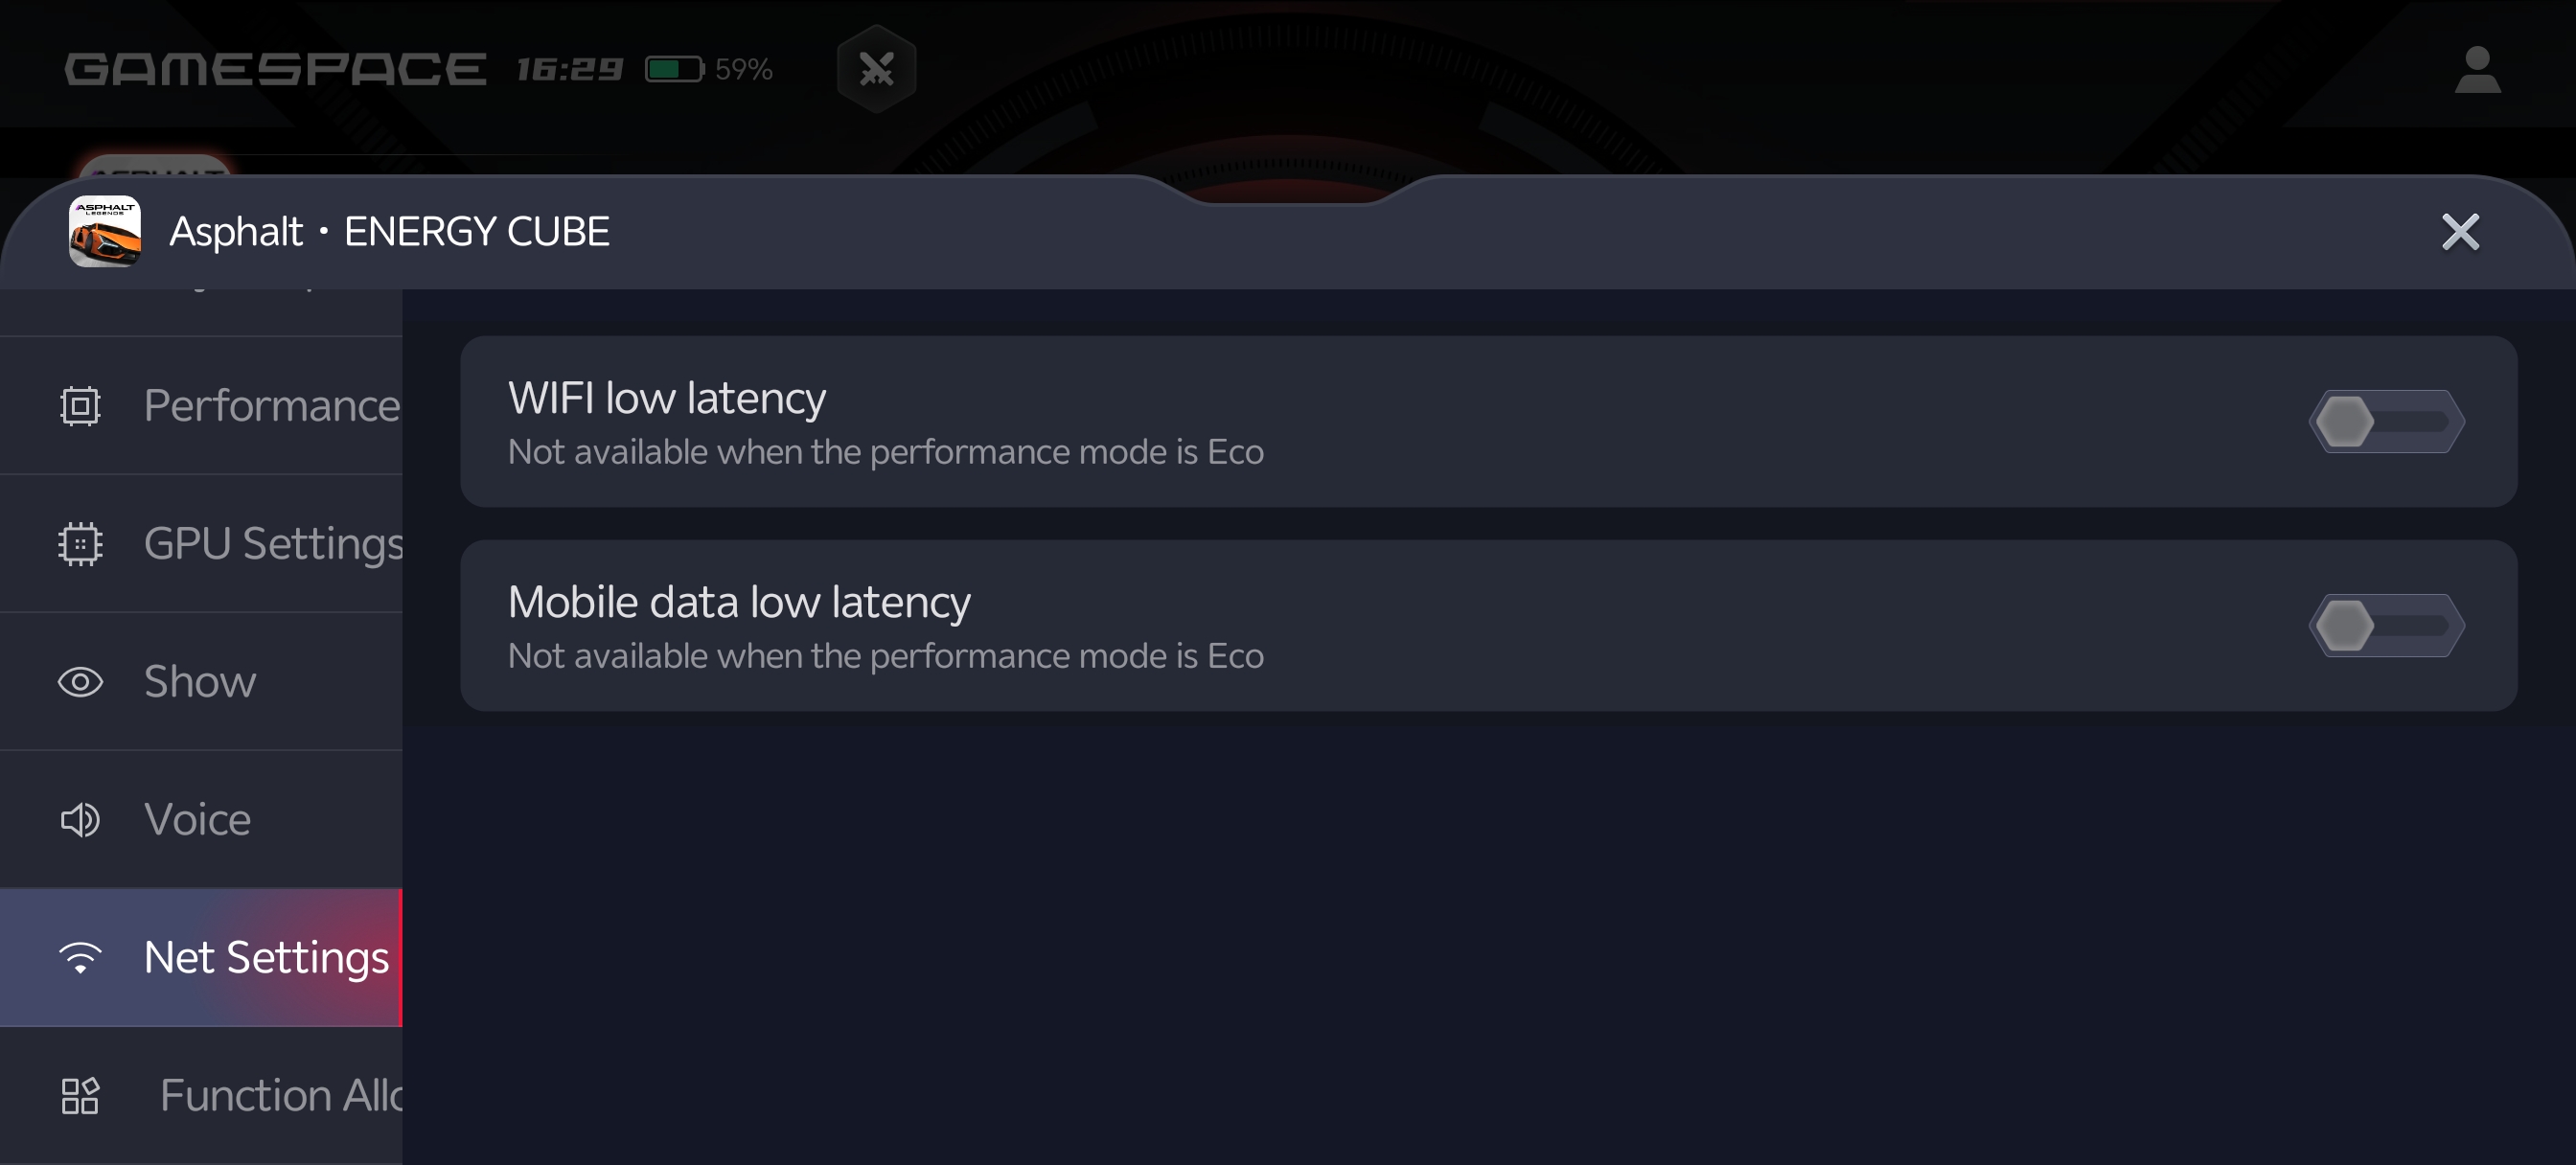
Task: Click the GPU Settings chip icon
Action: tap(80, 544)
